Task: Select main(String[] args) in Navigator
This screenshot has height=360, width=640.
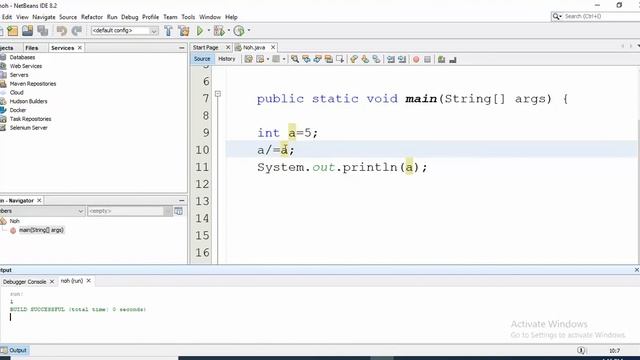Action: tap(41, 230)
